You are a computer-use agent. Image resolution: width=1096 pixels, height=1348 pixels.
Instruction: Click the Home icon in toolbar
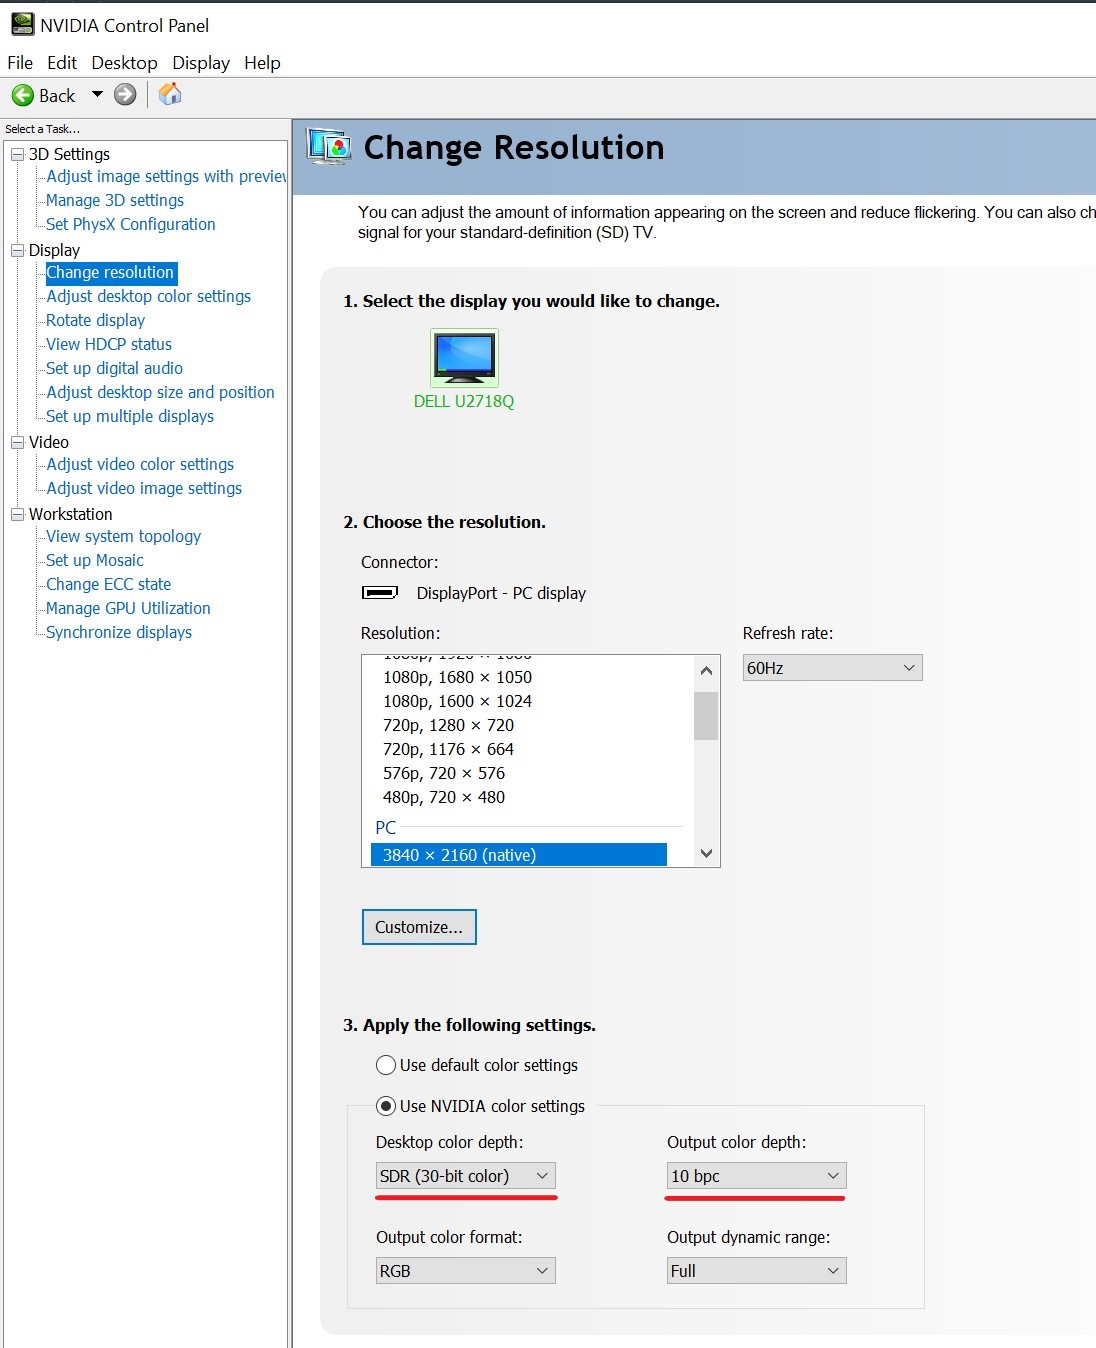coord(171,94)
